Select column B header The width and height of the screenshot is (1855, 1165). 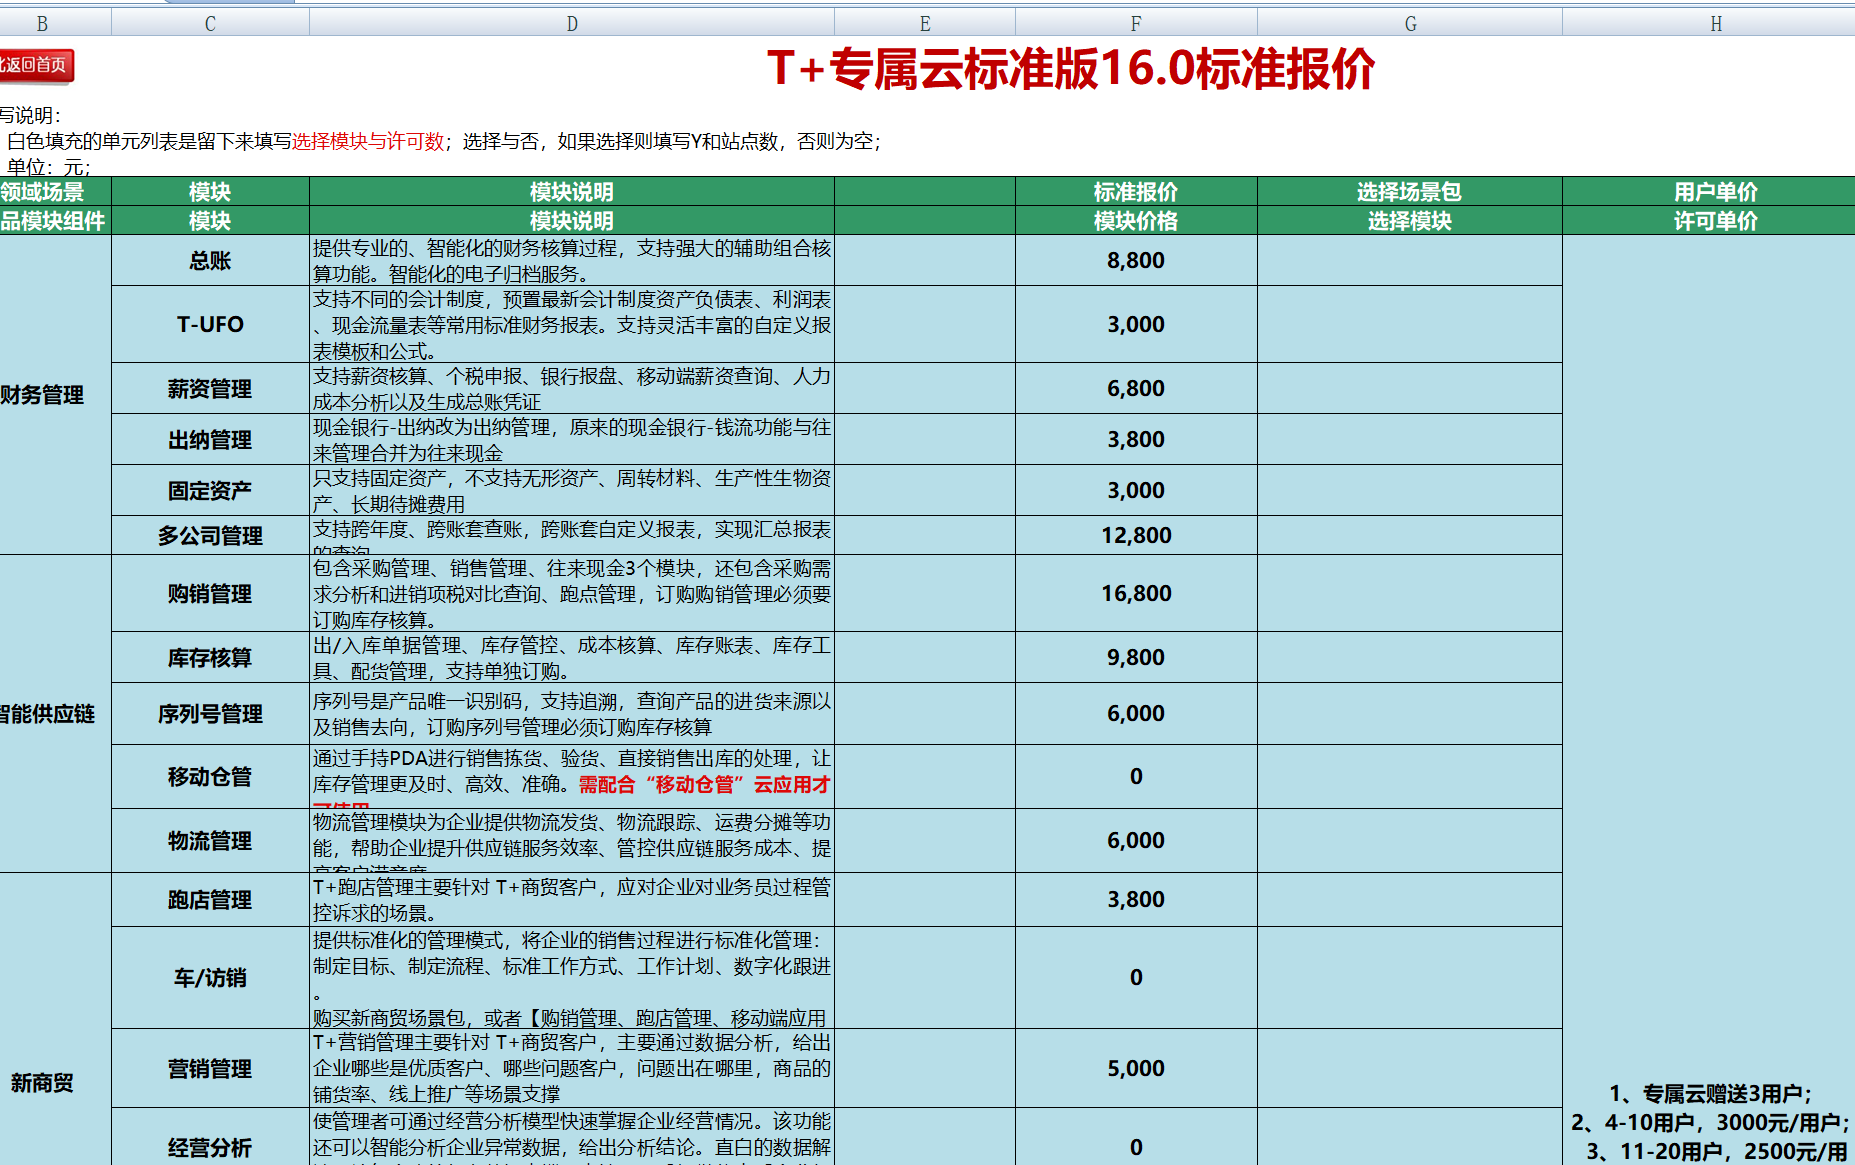tap(42, 23)
